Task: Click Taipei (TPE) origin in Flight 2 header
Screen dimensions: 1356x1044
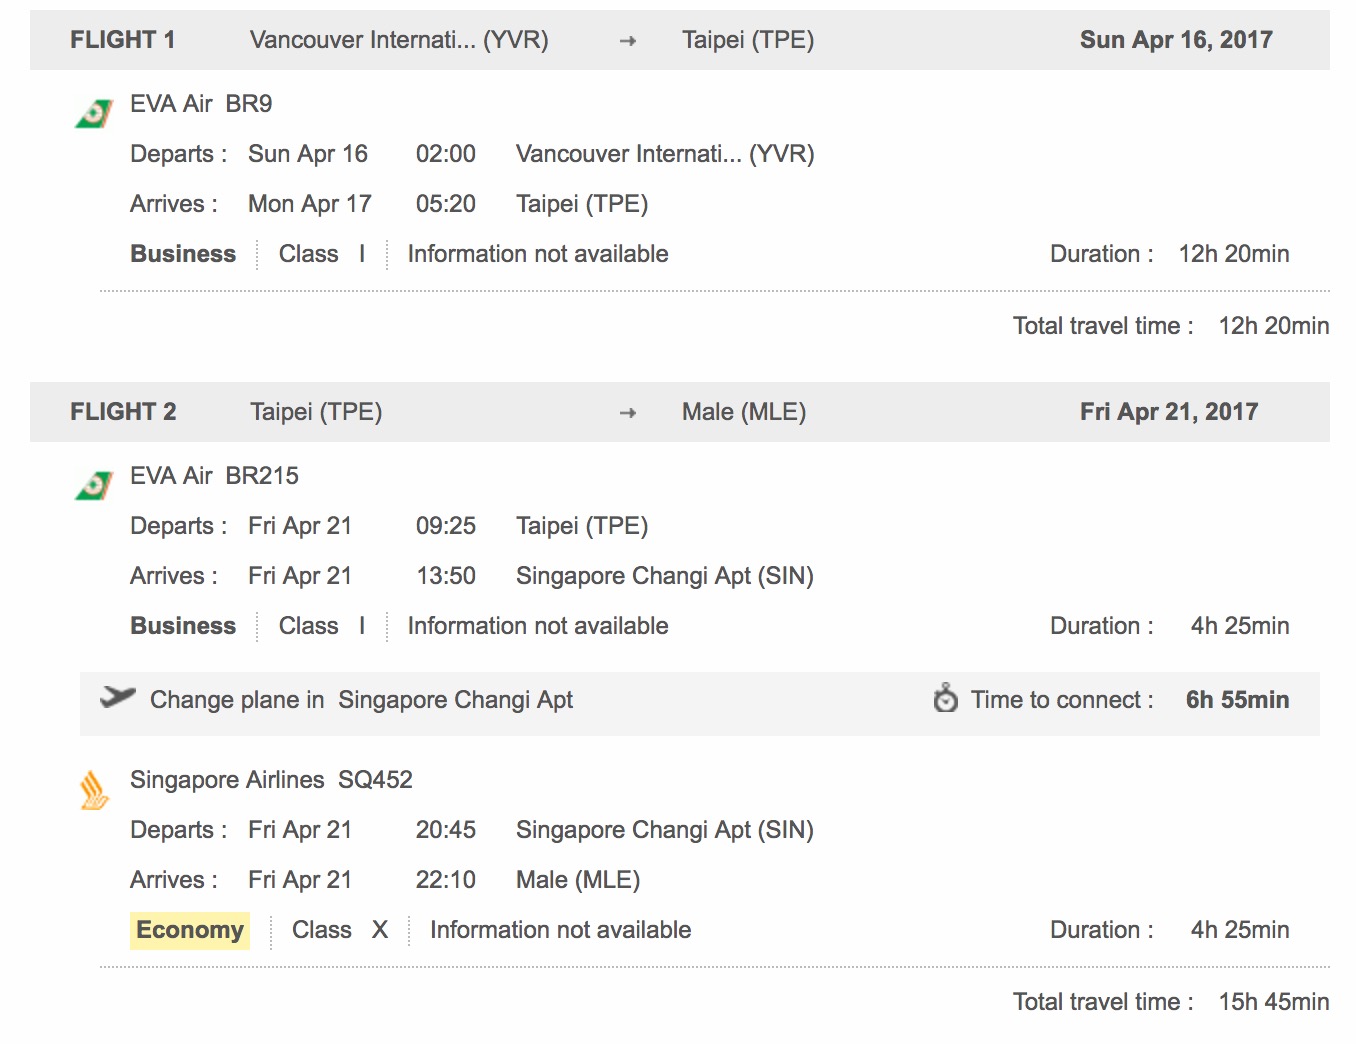Action: pyautogui.click(x=316, y=412)
